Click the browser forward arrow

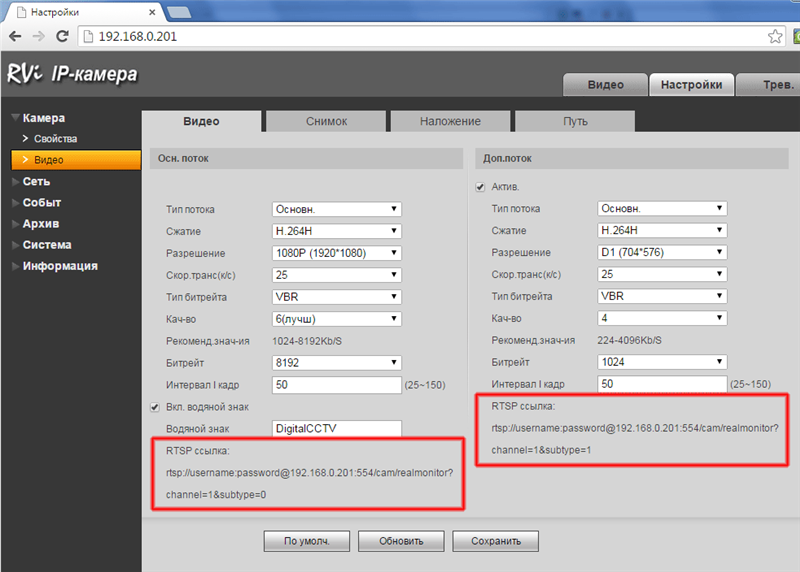tap(37, 36)
